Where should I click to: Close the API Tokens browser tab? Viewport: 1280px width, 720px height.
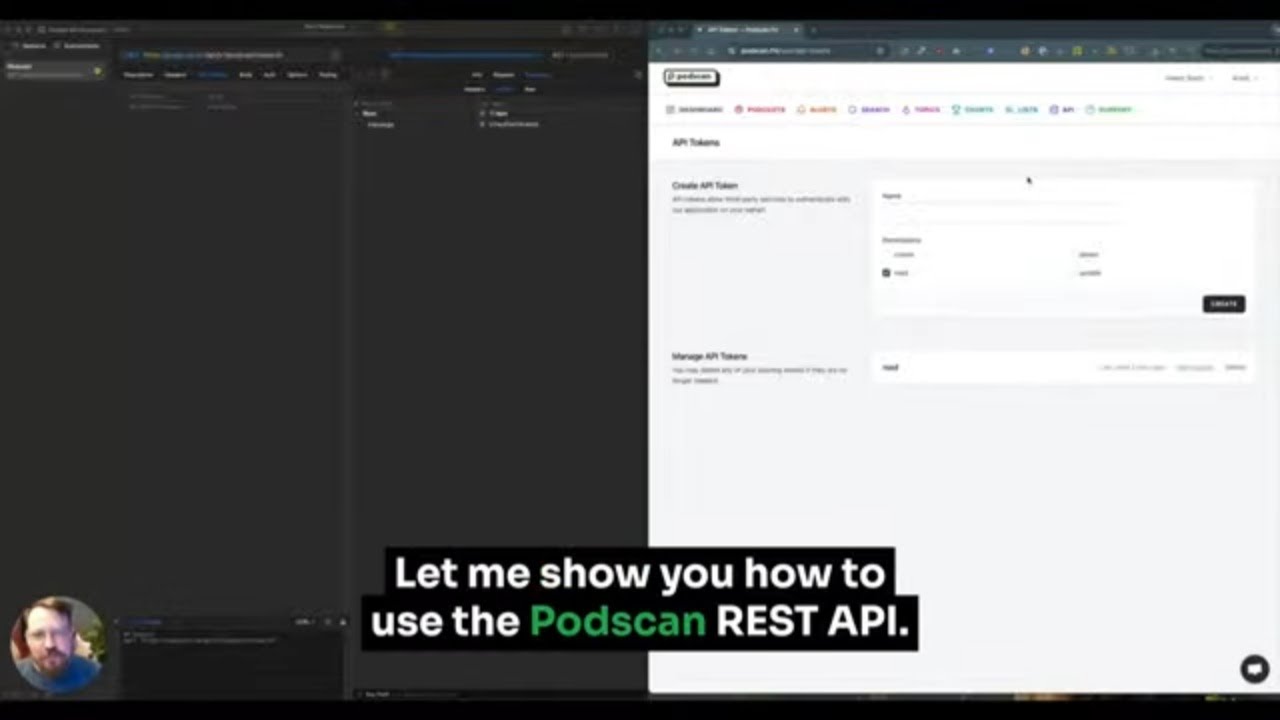[x=796, y=30]
